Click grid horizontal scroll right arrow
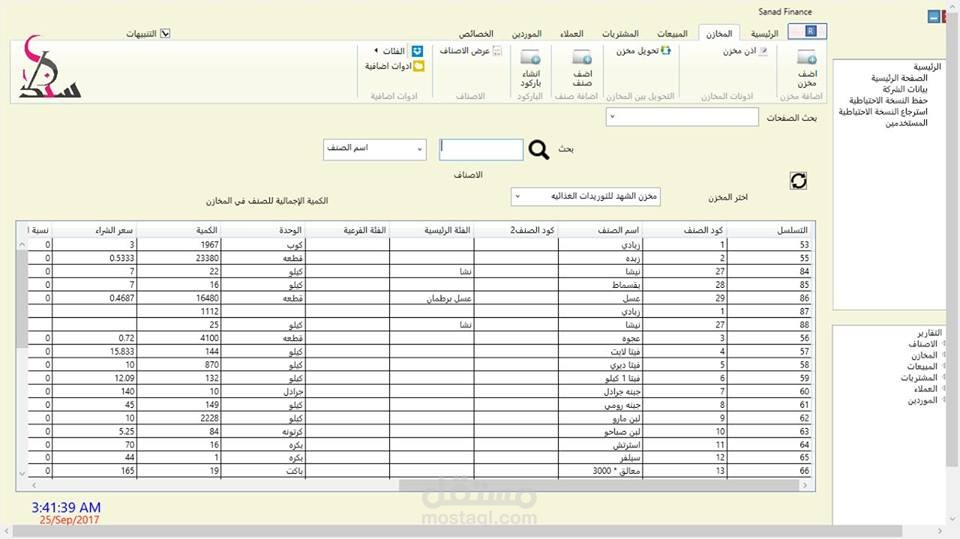Screen dimensions: 960x539 tap(805, 485)
